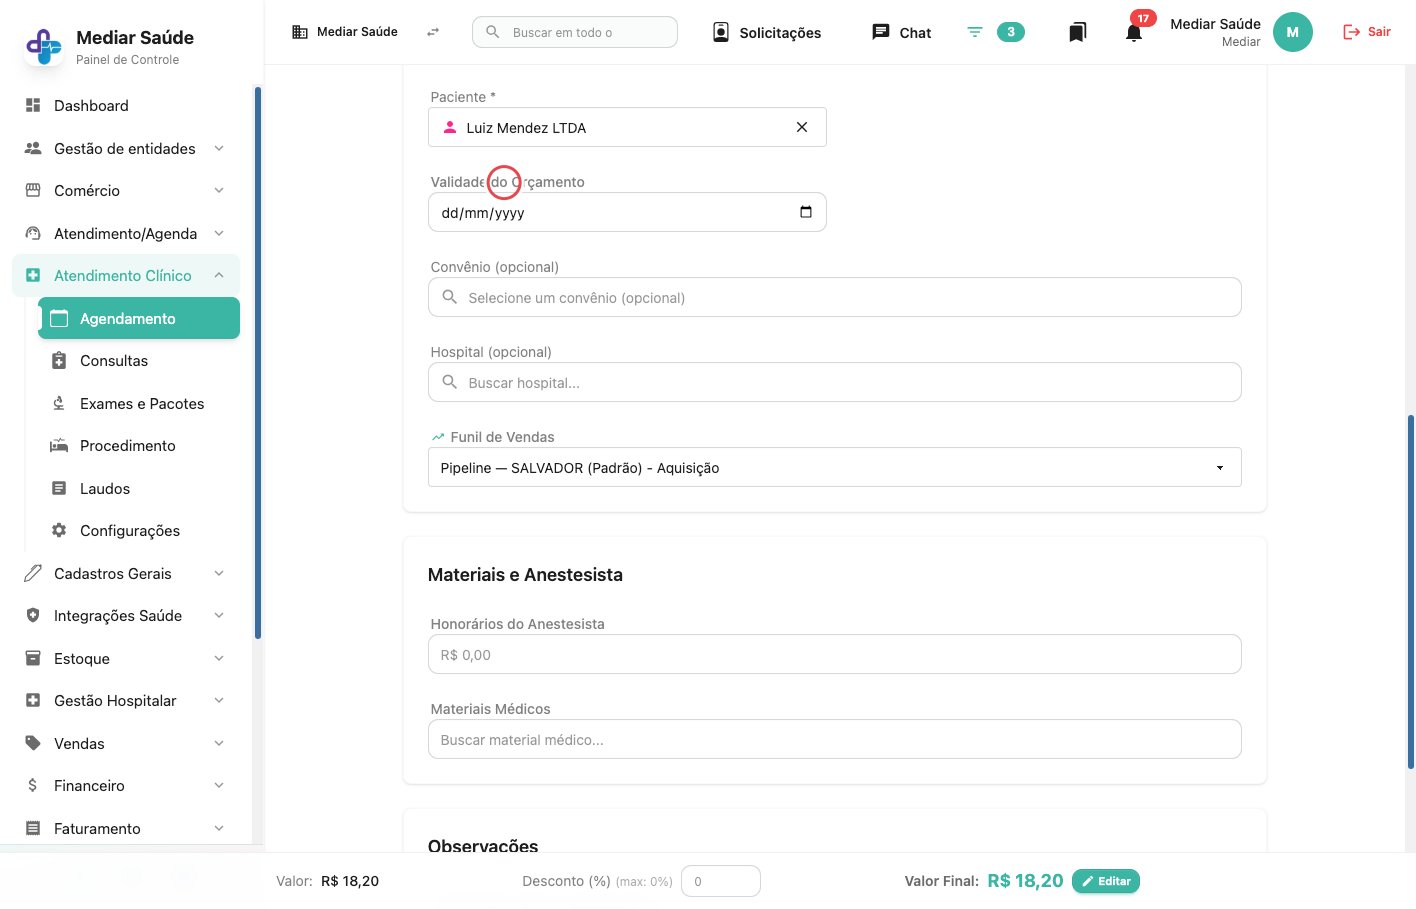The image size is (1416, 909).
Task: Click the Buscar hospital search field
Action: (x=835, y=382)
